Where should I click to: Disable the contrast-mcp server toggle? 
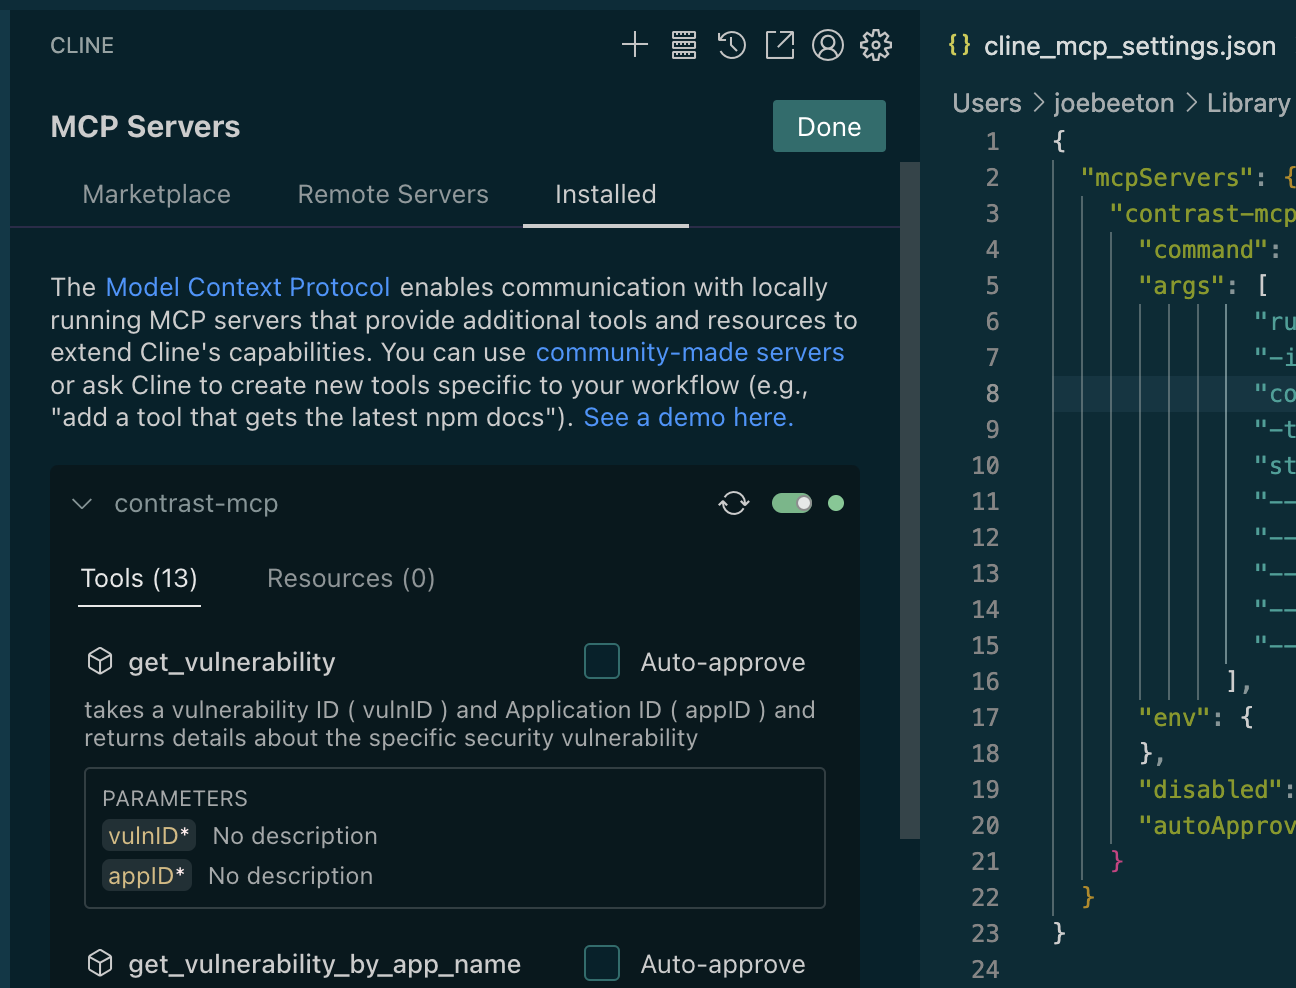click(x=792, y=503)
